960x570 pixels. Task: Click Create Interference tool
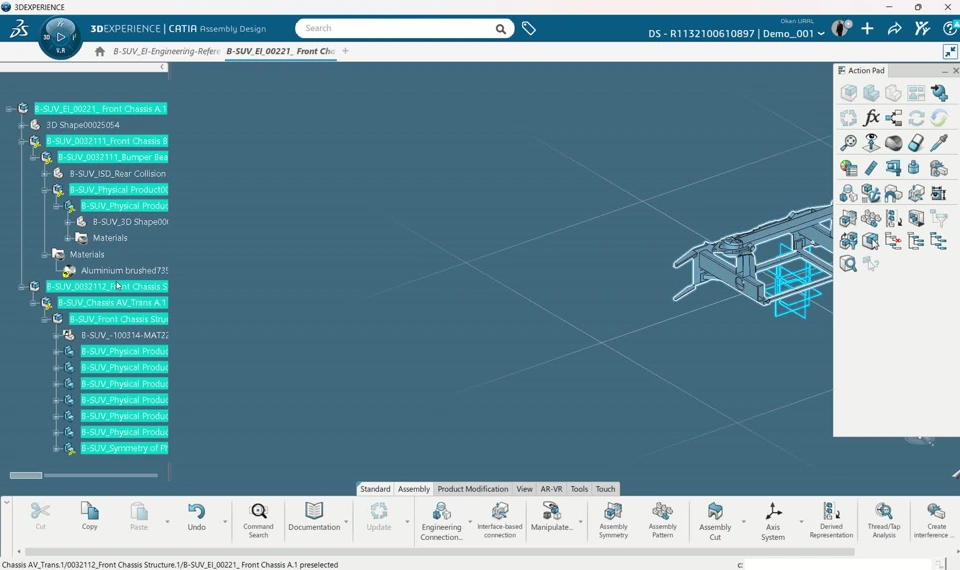point(934,520)
